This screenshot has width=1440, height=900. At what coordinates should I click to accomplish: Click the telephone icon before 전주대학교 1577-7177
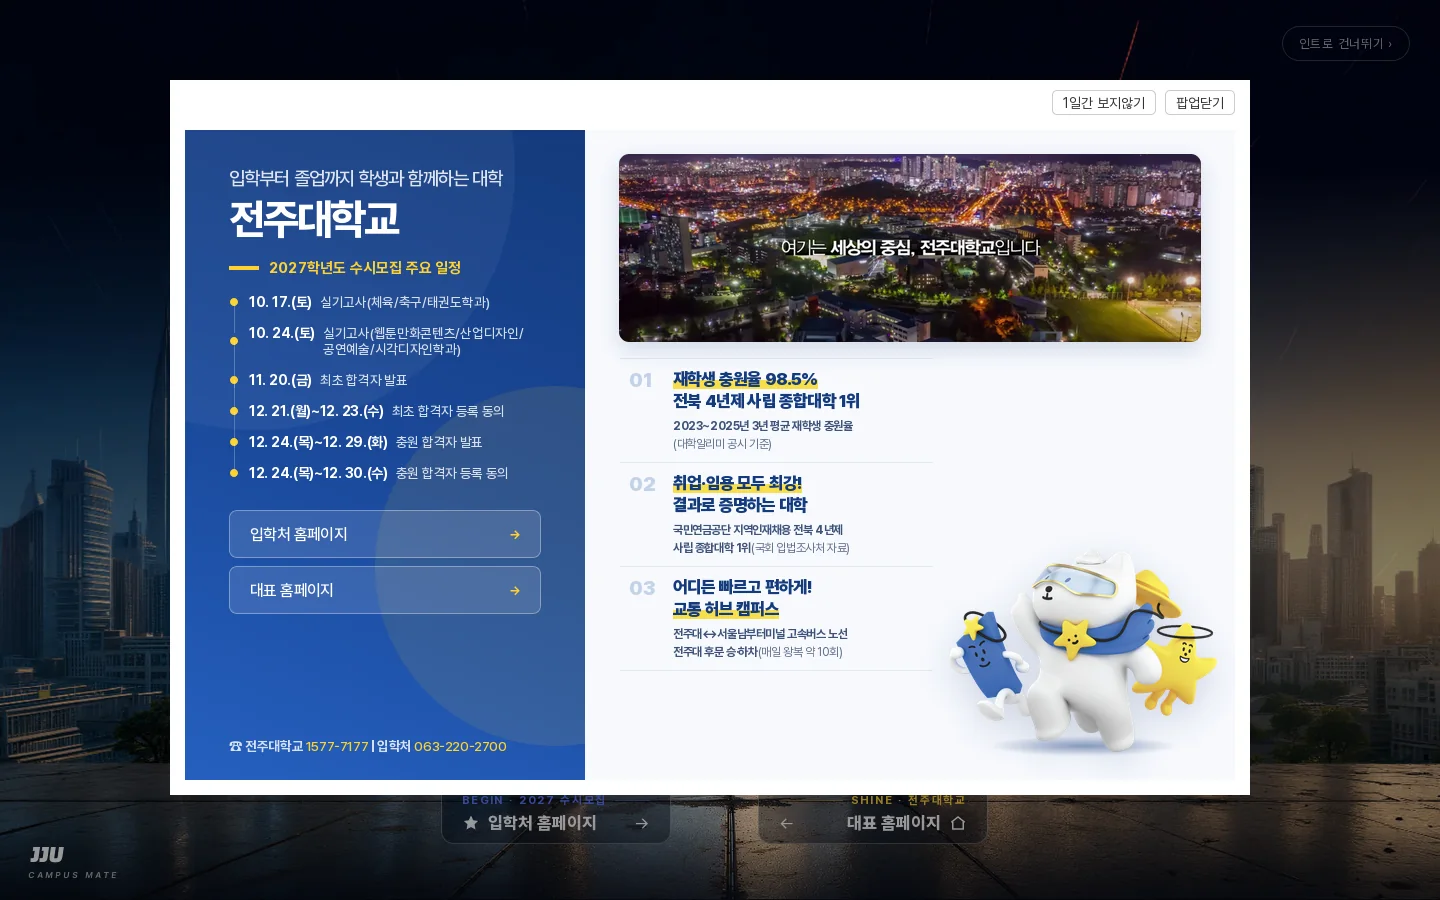coord(235,746)
